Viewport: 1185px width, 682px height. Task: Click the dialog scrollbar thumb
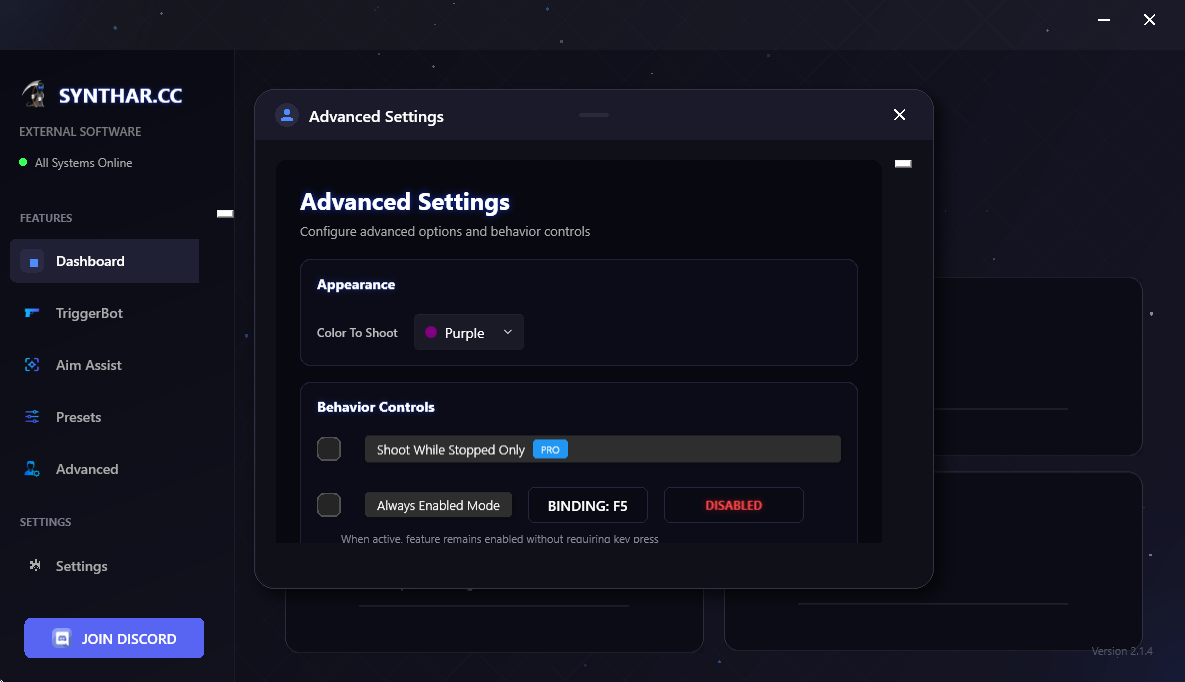click(903, 163)
